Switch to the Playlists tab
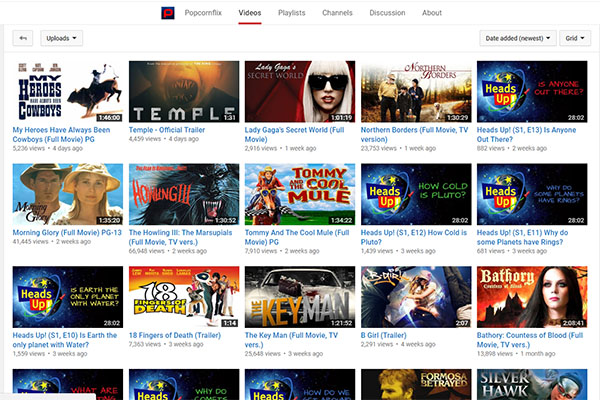The height and width of the screenshot is (400, 600). click(x=292, y=13)
